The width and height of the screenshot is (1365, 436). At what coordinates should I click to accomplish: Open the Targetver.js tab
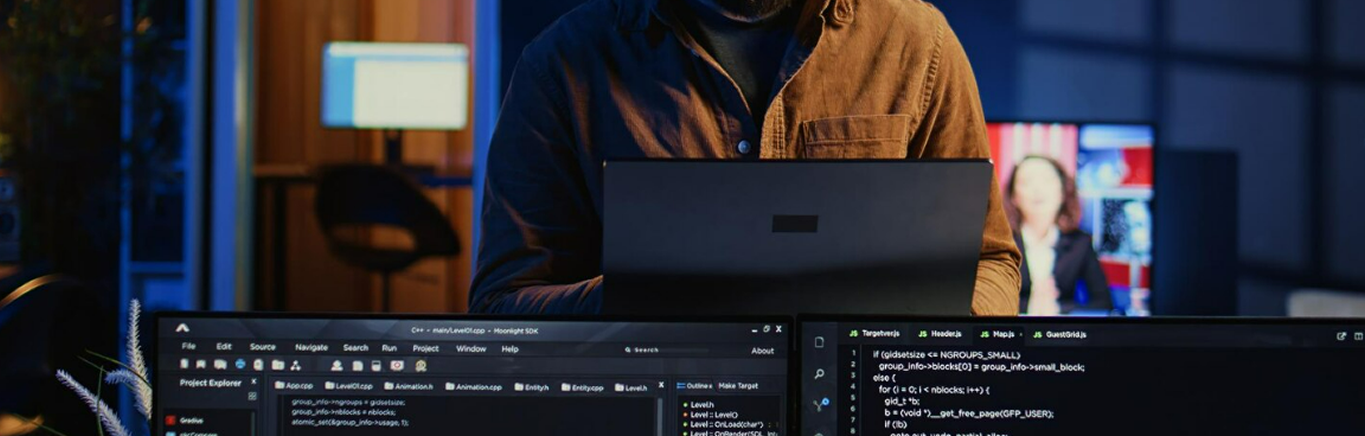click(874, 333)
